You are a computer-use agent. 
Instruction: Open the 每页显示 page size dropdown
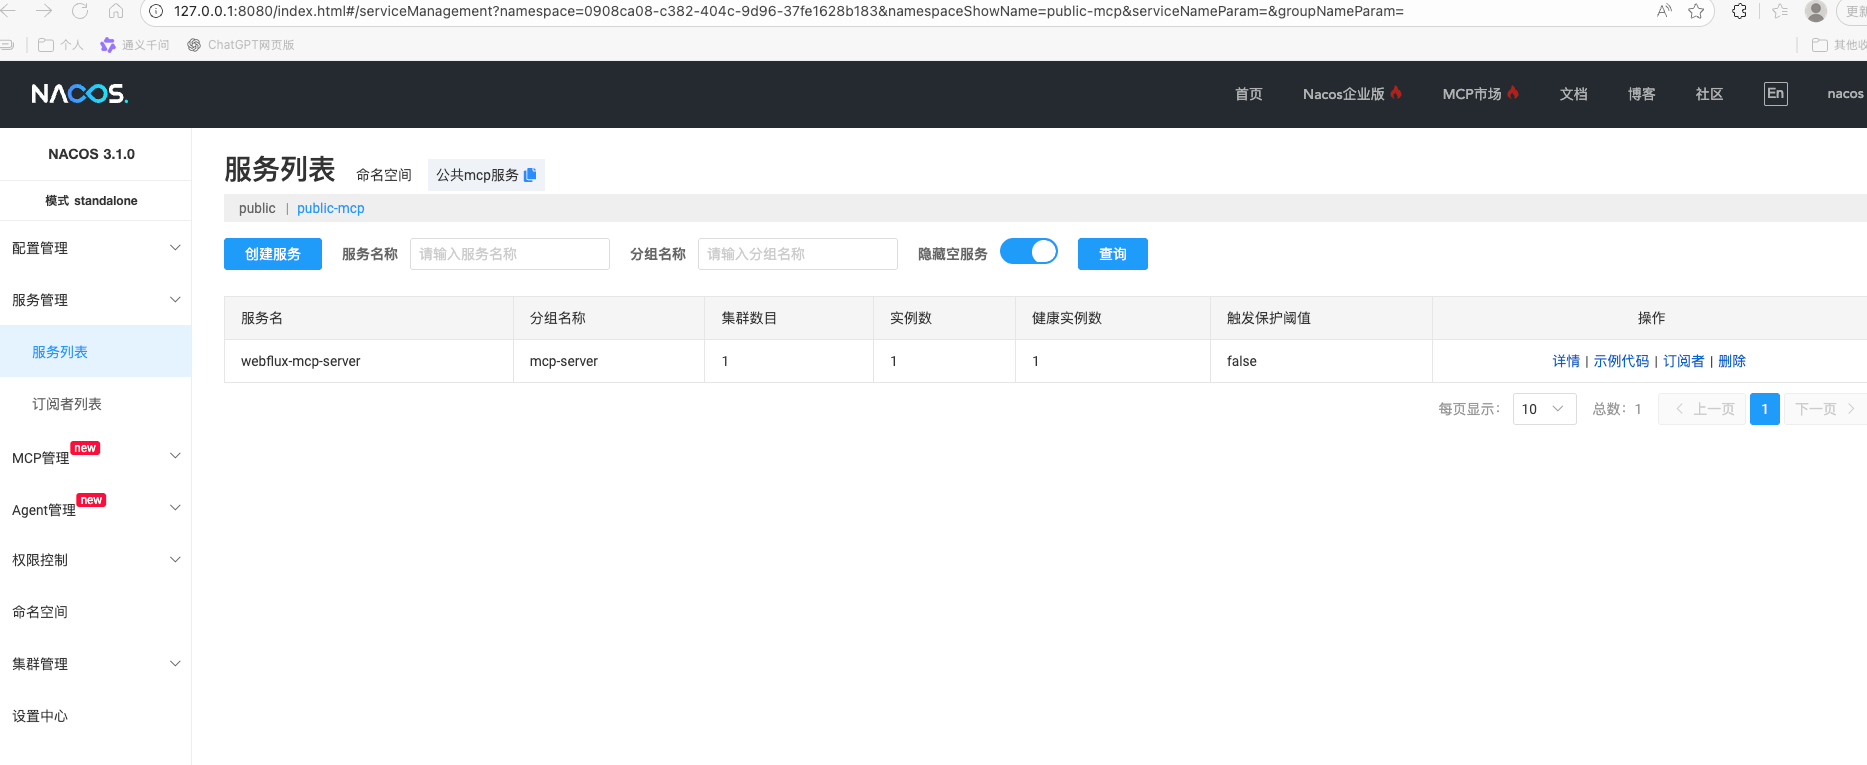[x=1544, y=409]
